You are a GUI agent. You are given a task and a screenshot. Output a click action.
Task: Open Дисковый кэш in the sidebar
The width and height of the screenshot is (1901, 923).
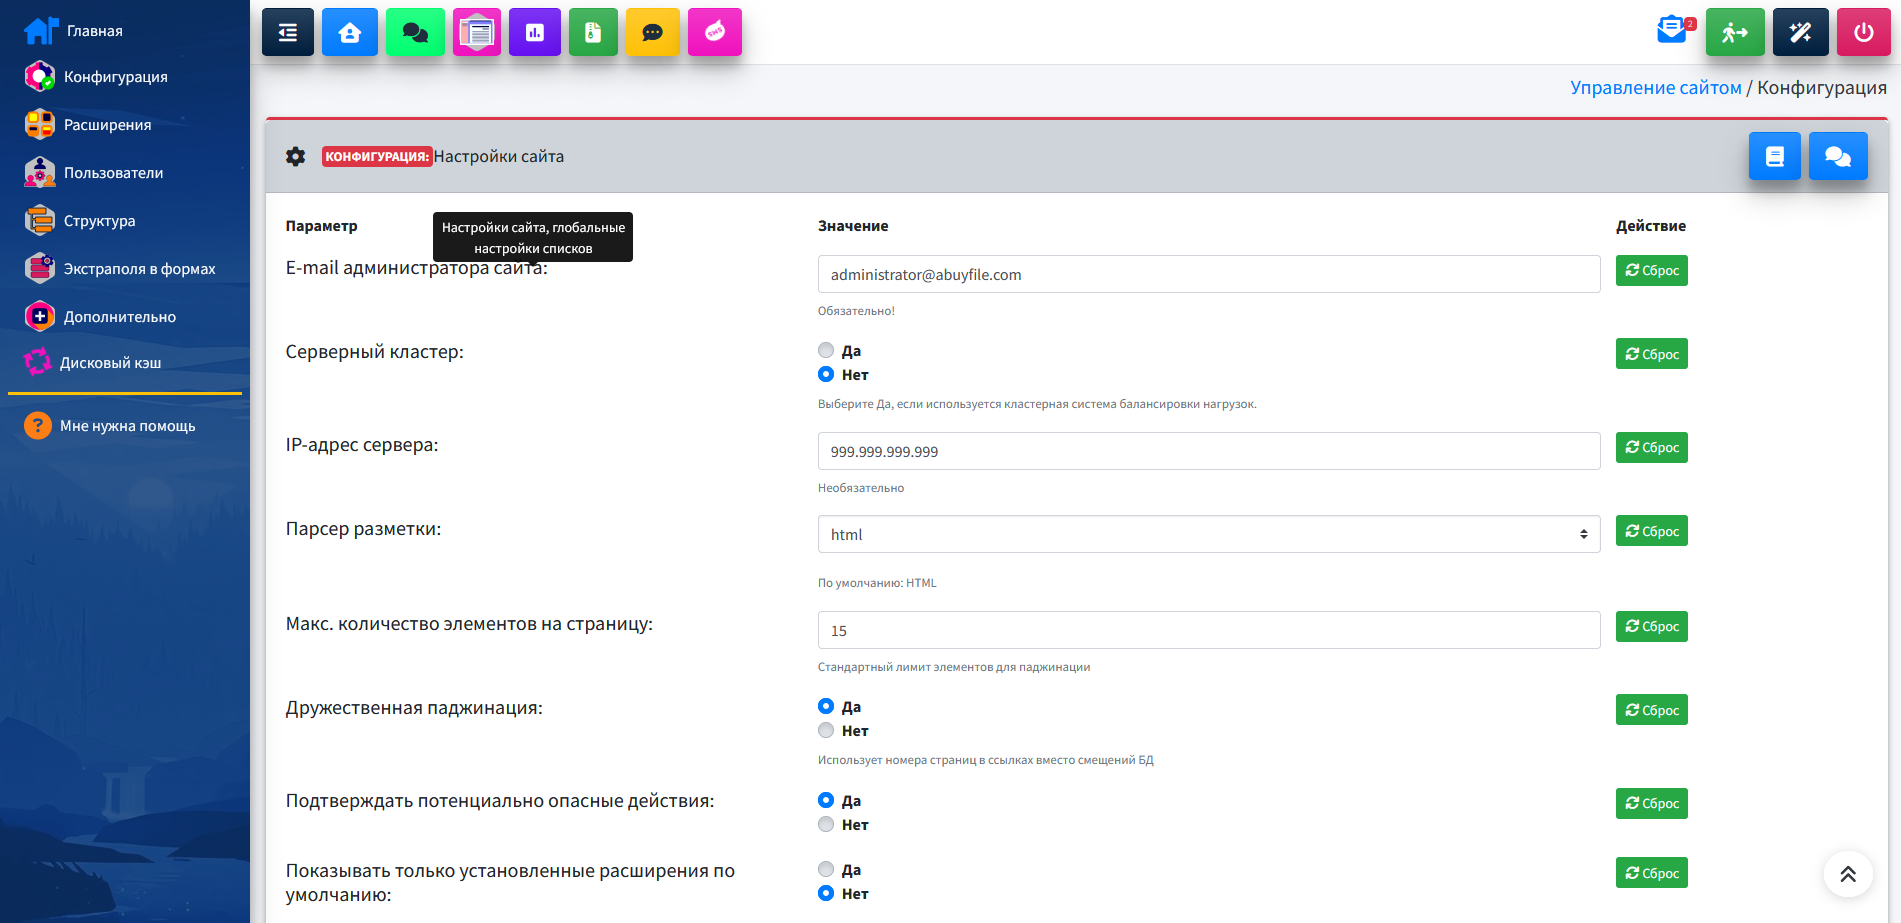coord(110,363)
